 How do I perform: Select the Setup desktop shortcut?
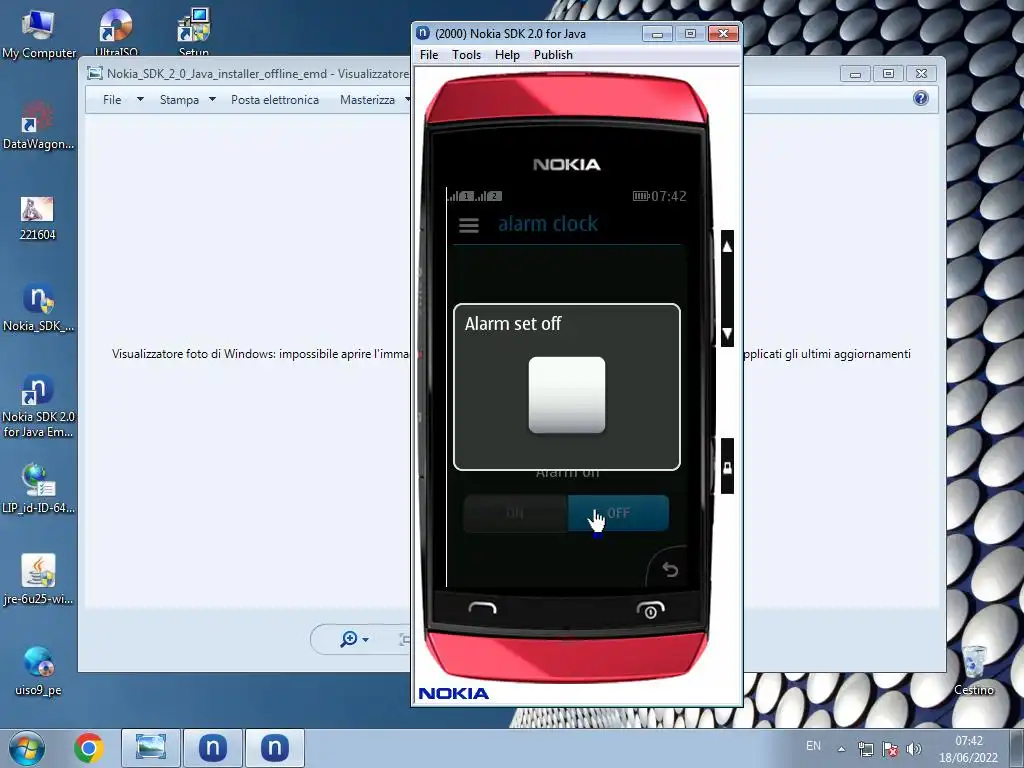(193, 31)
